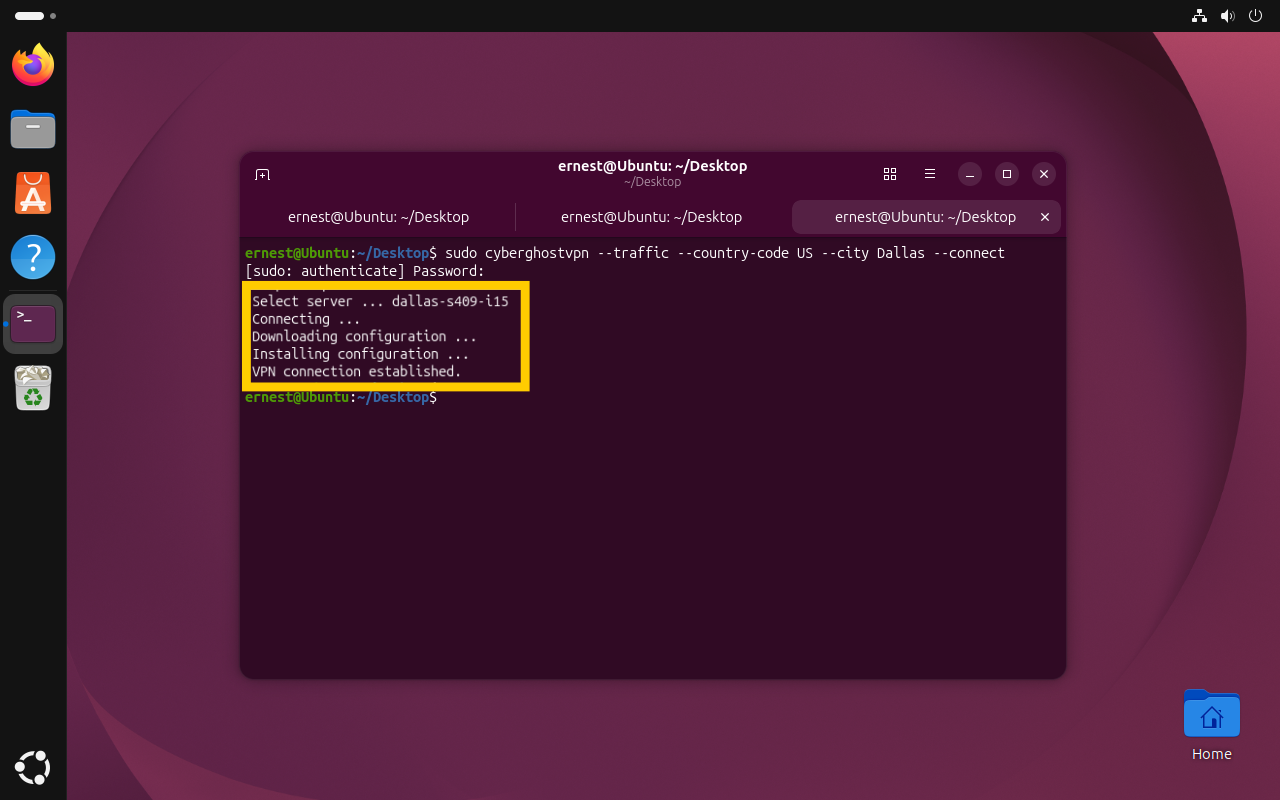
Task: Switch to the second terminal tab
Action: (x=652, y=217)
